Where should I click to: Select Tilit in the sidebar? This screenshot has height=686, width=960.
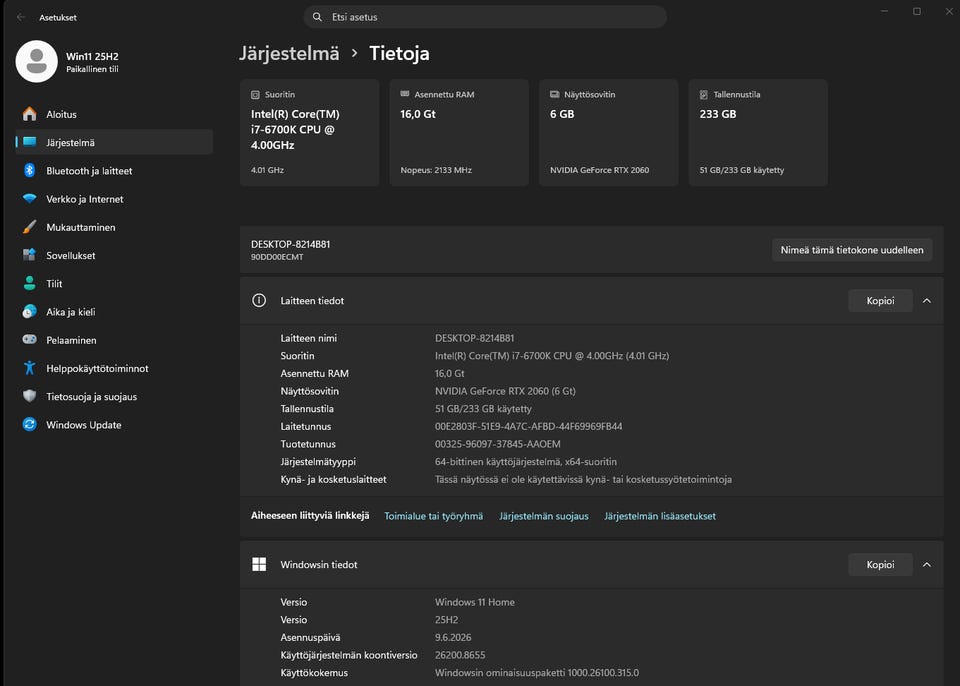click(114, 283)
